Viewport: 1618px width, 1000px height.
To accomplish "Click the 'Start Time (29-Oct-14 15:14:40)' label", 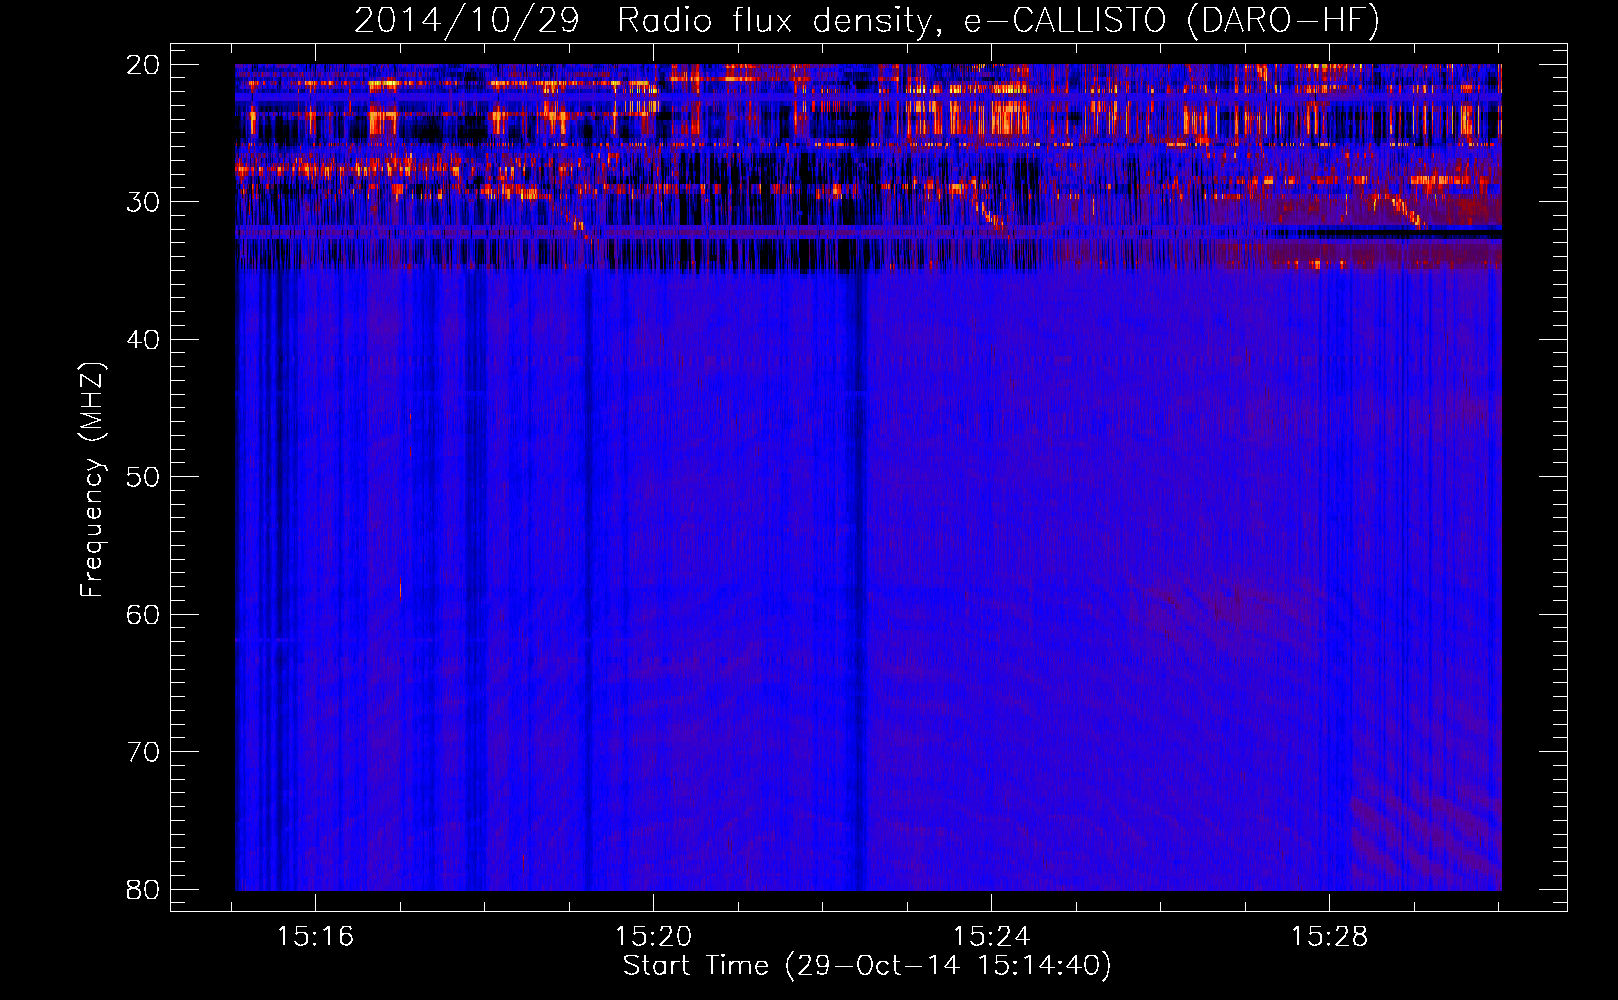I will click(867, 966).
